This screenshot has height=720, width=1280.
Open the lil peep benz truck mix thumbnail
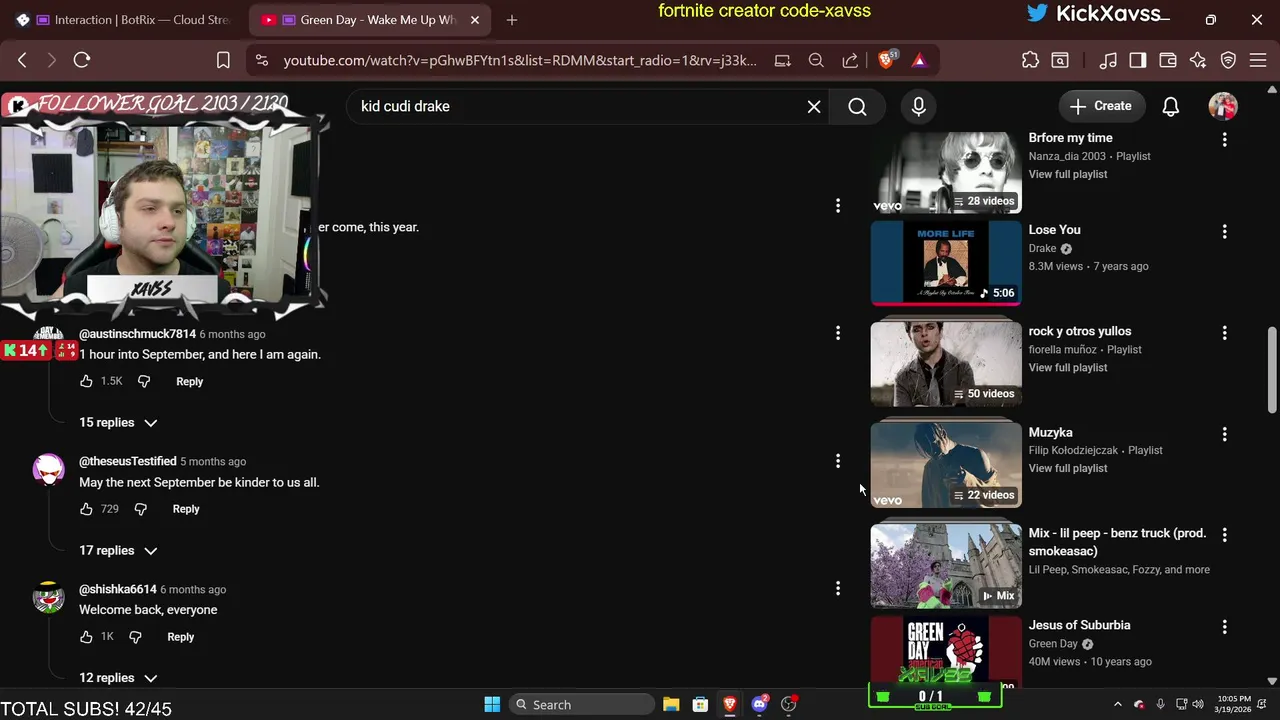coord(946,566)
